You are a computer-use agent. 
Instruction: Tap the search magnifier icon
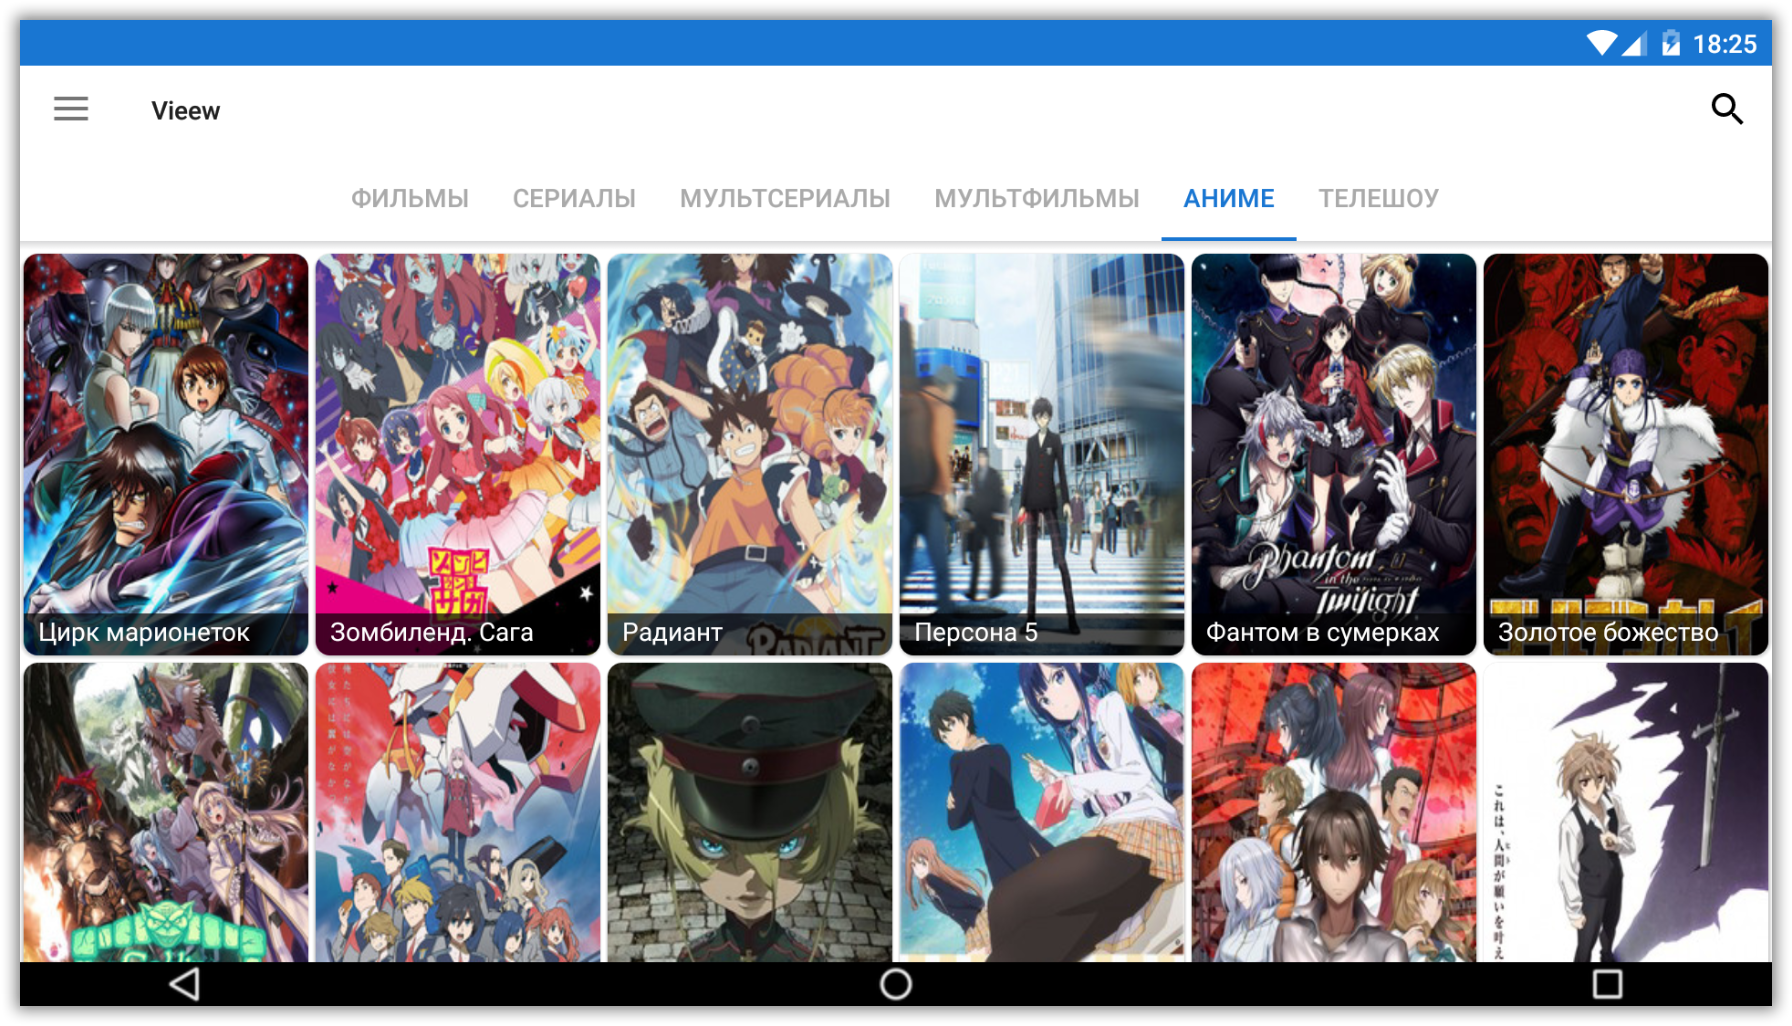(x=1726, y=109)
